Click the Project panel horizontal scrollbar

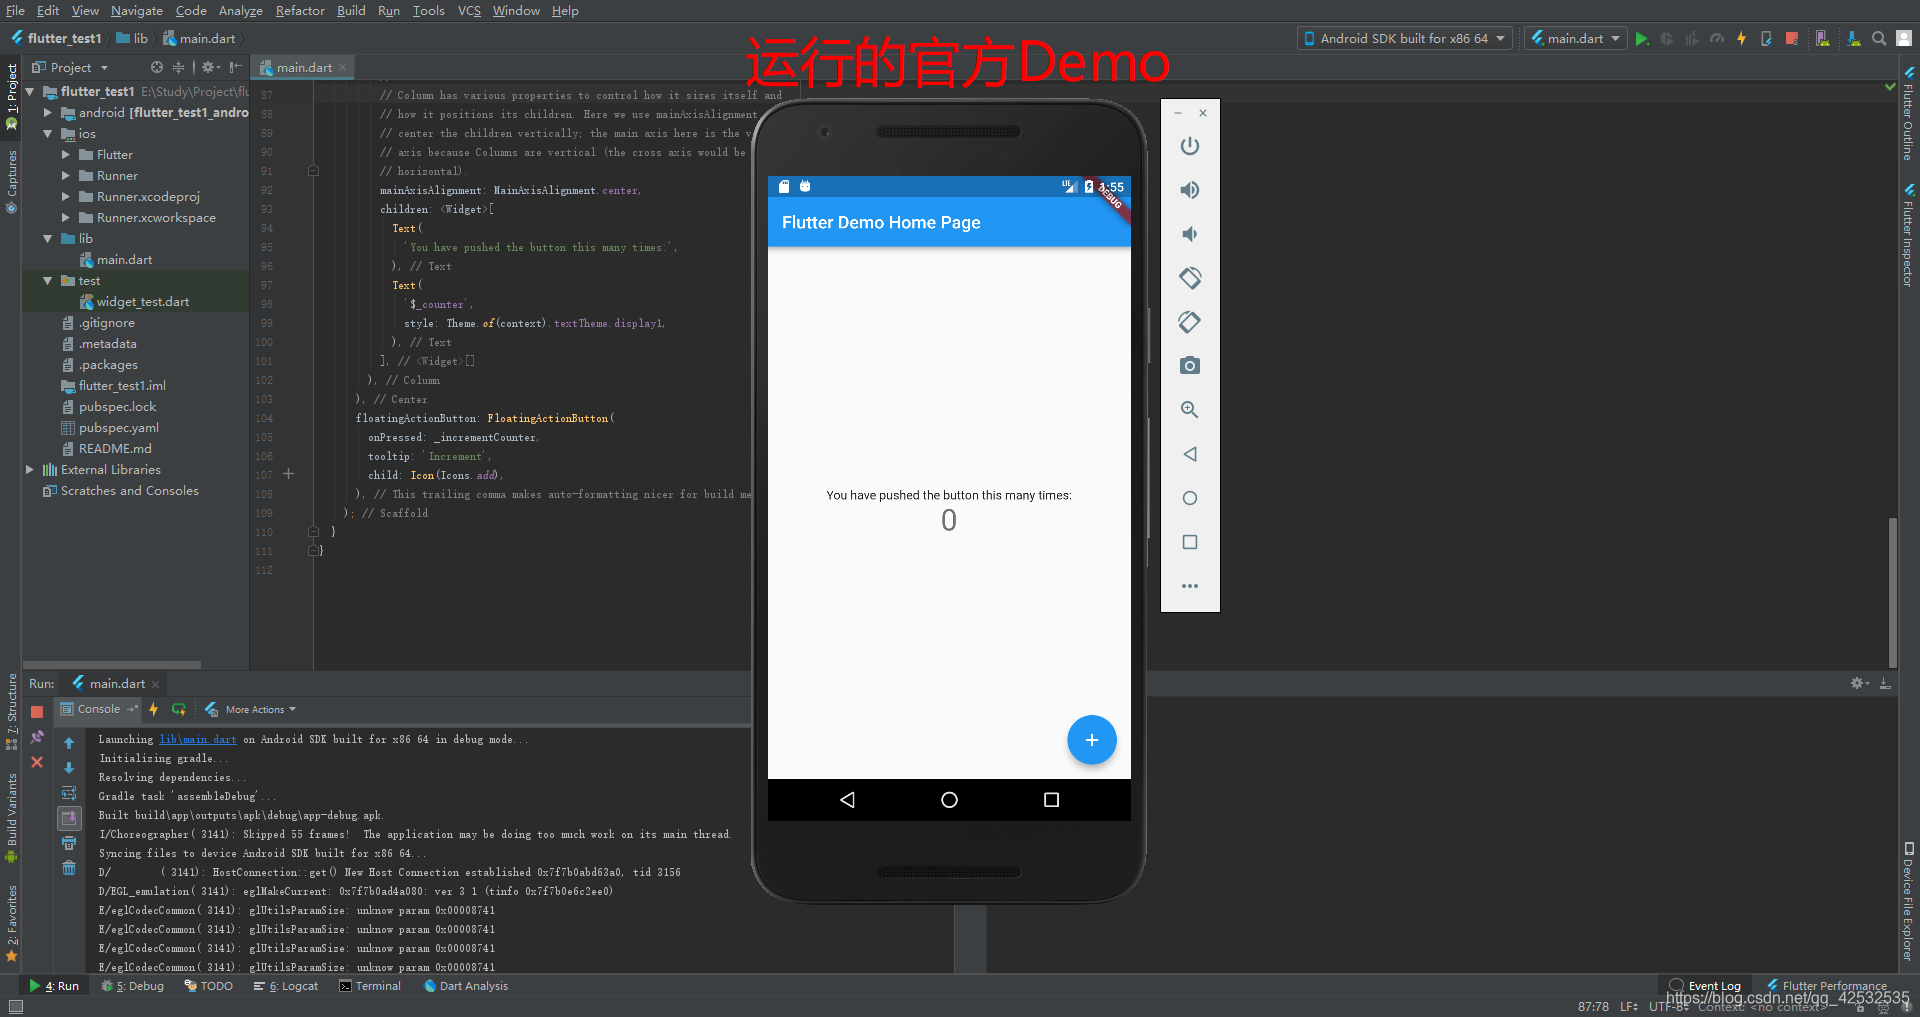pyautogui.click(x=112, y=664)
